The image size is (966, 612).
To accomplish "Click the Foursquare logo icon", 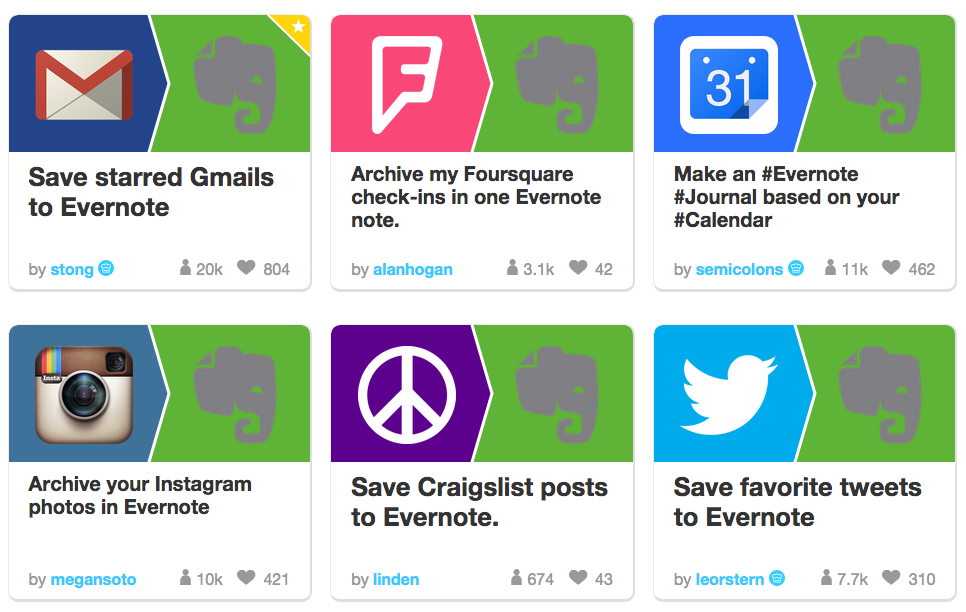I will click(407, 84).
